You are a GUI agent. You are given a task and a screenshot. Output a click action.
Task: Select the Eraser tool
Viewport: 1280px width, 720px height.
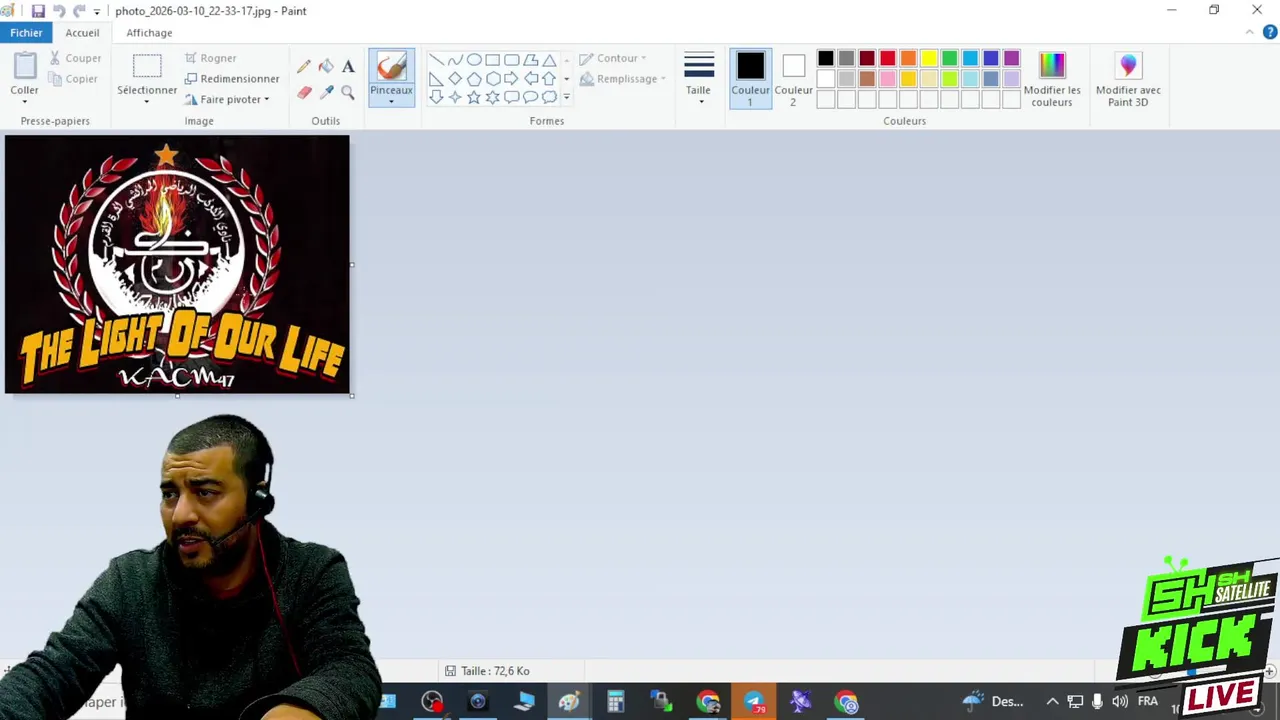304,92
